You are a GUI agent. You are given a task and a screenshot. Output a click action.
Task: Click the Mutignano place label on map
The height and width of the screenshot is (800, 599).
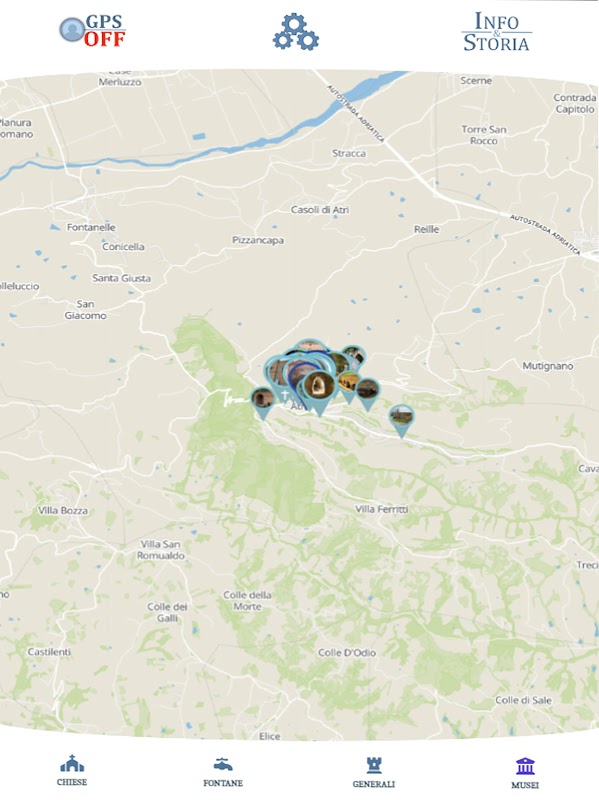[x=547, y=366]
